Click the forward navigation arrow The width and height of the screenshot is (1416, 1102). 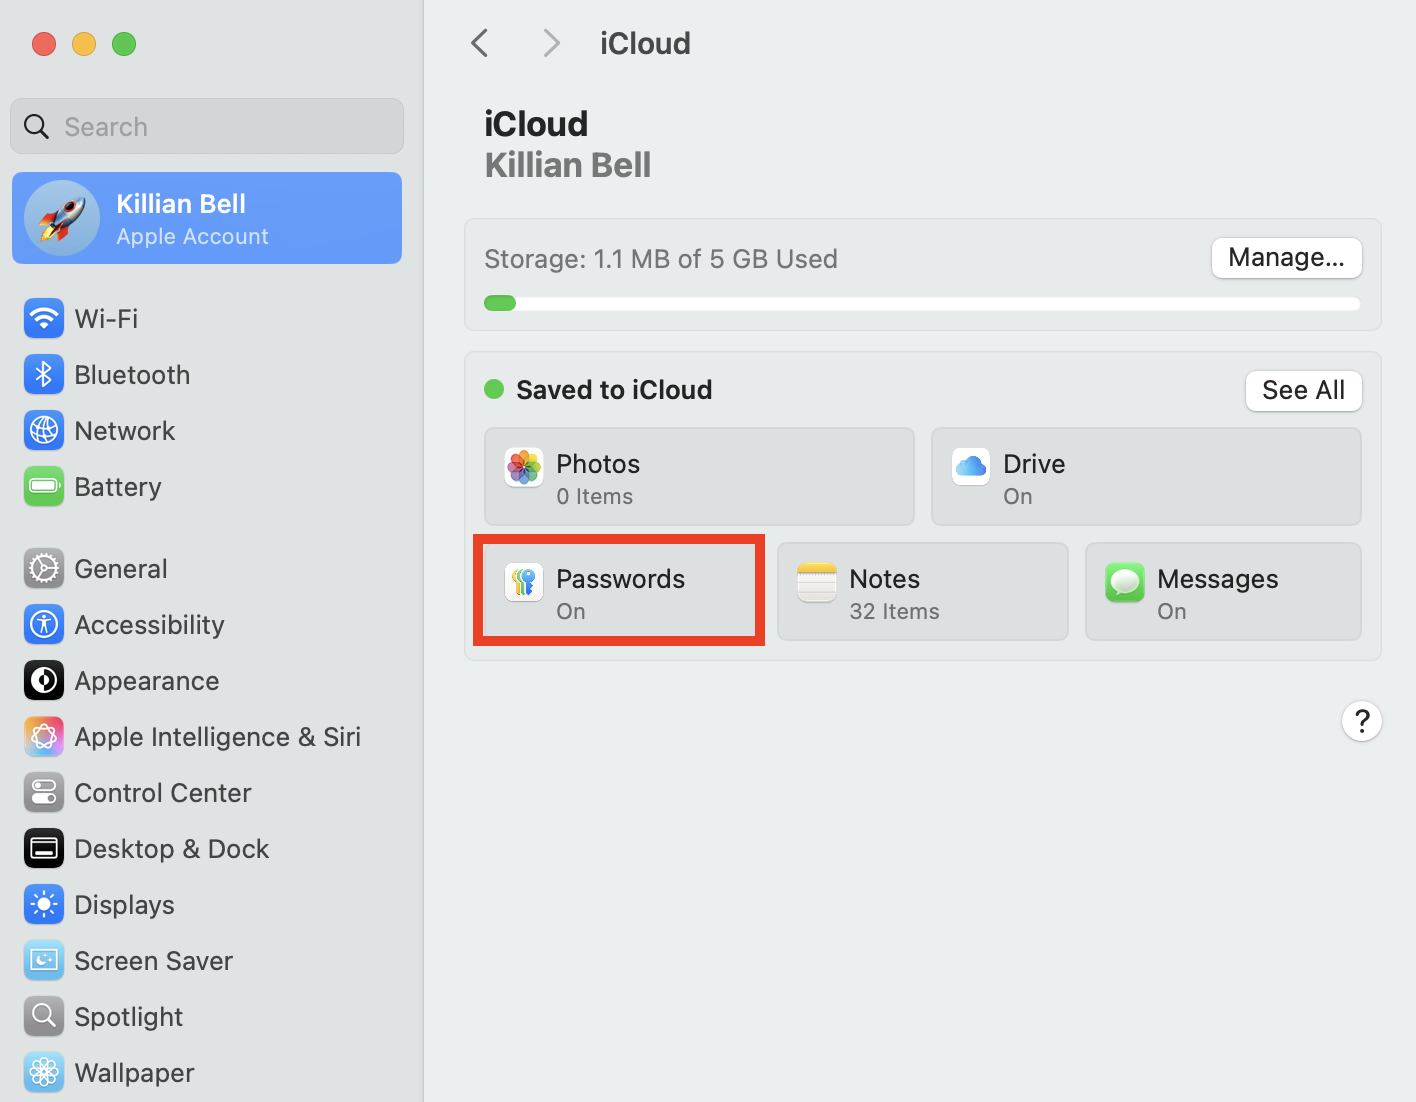click(x=551, y=43)
